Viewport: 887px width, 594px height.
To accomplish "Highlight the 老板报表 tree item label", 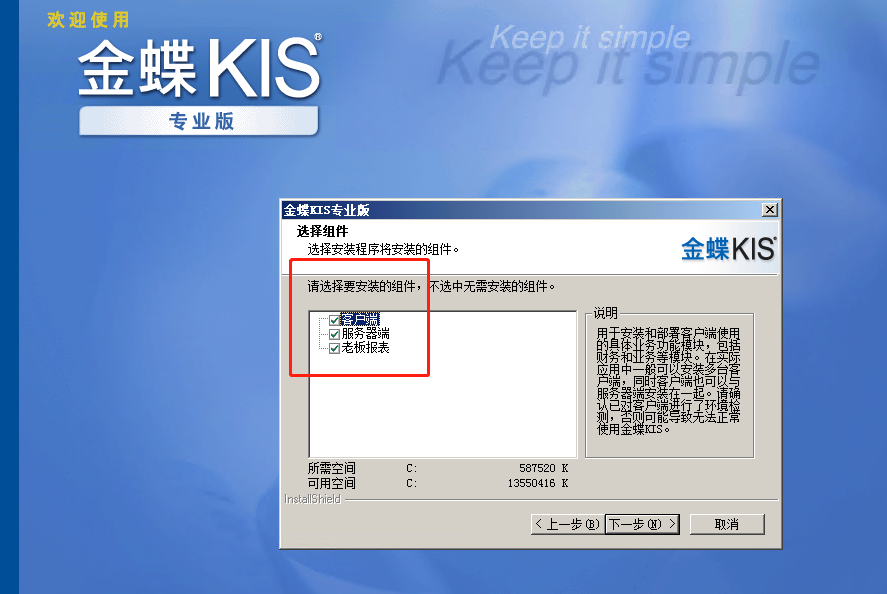I will pos(366,348).
